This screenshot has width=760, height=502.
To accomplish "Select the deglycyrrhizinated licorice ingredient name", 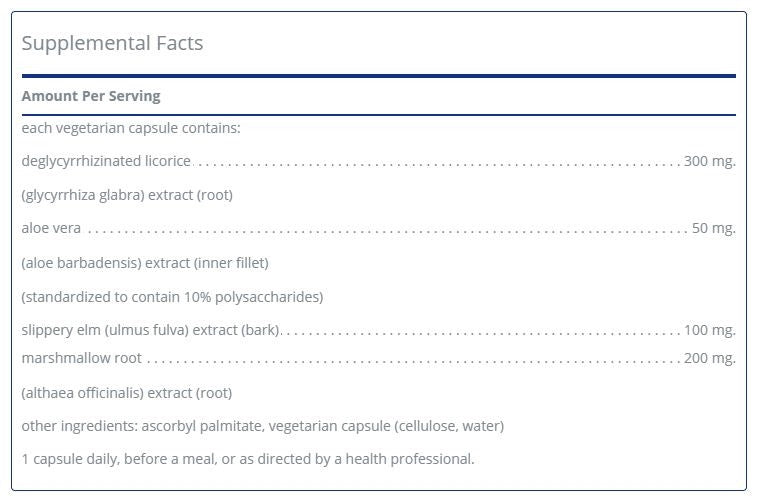I will tap(106, 161).
